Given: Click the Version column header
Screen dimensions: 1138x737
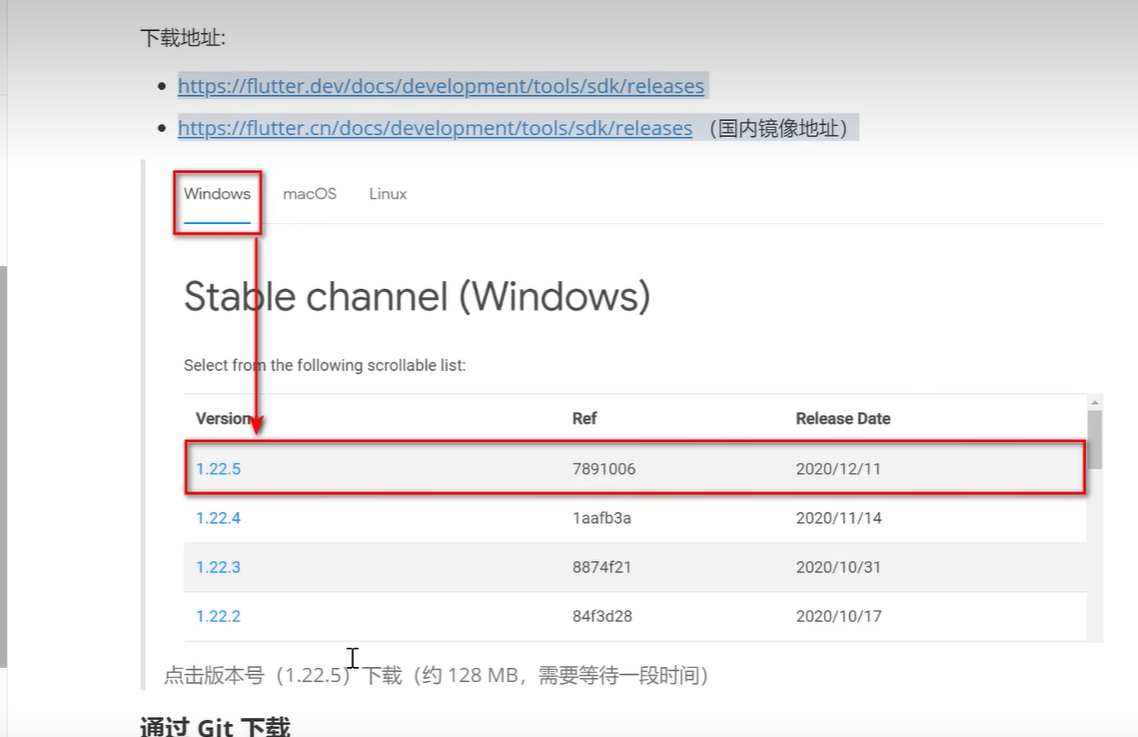Looking at the screenshot, I should (223, 419).
